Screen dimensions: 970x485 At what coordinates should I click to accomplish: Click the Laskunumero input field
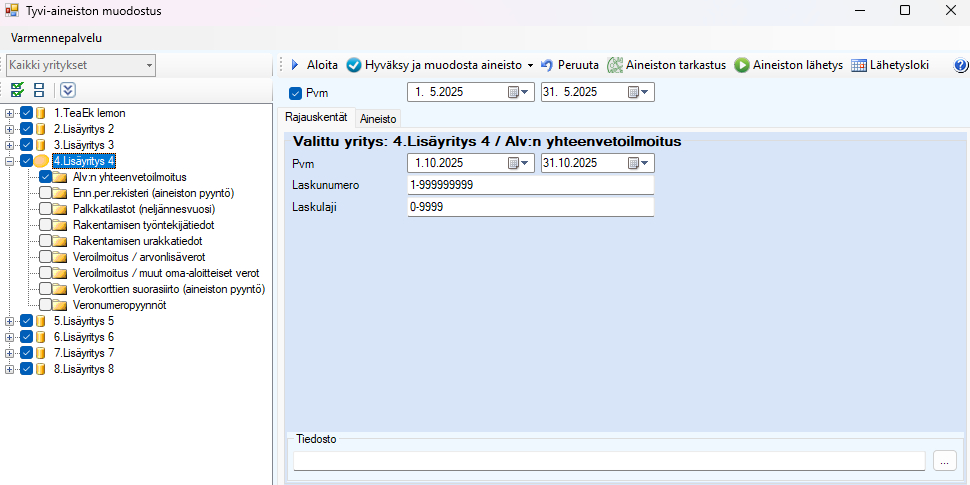tap(530, 185)
